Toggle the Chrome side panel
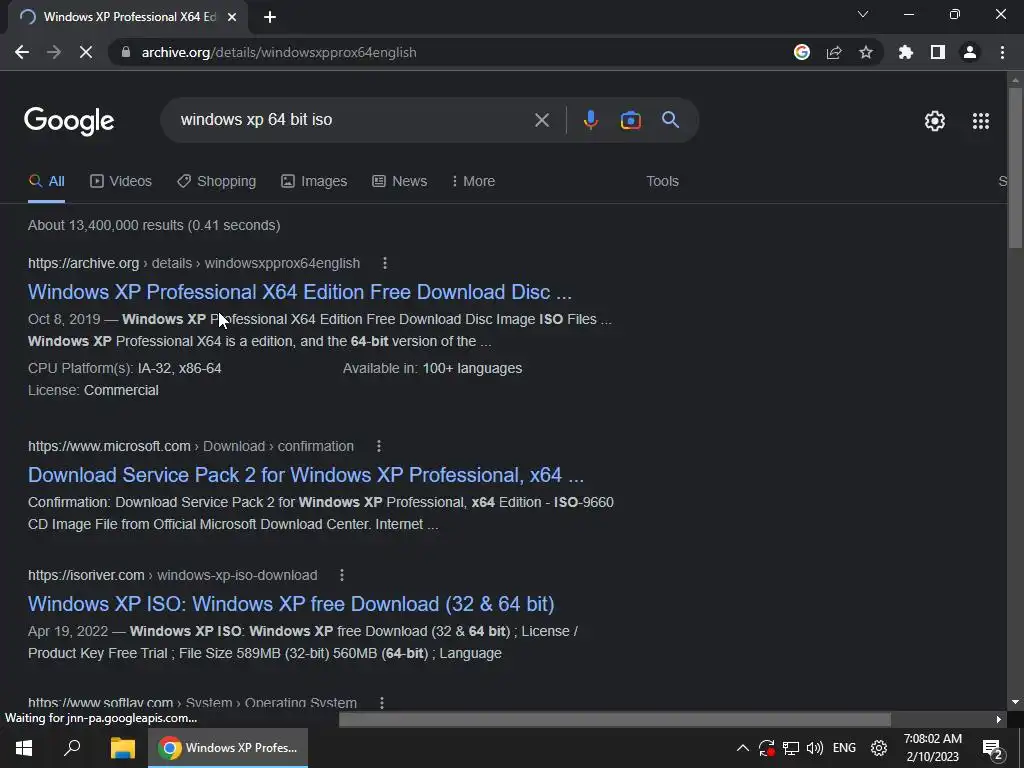This screenshot has height=768, width=1024. pyautogui.click(x=938, y=52)
